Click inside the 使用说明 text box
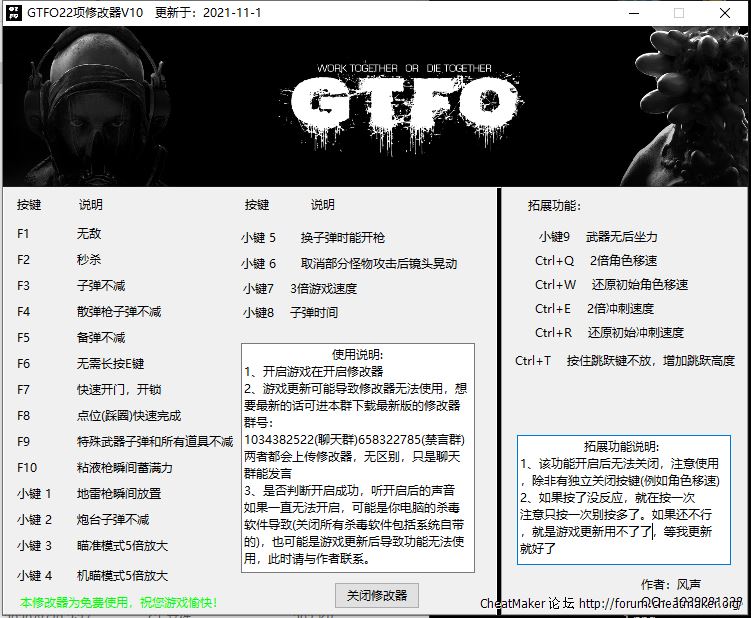The width and height of the screenshot is (751, 618). (x=358, y=458)
